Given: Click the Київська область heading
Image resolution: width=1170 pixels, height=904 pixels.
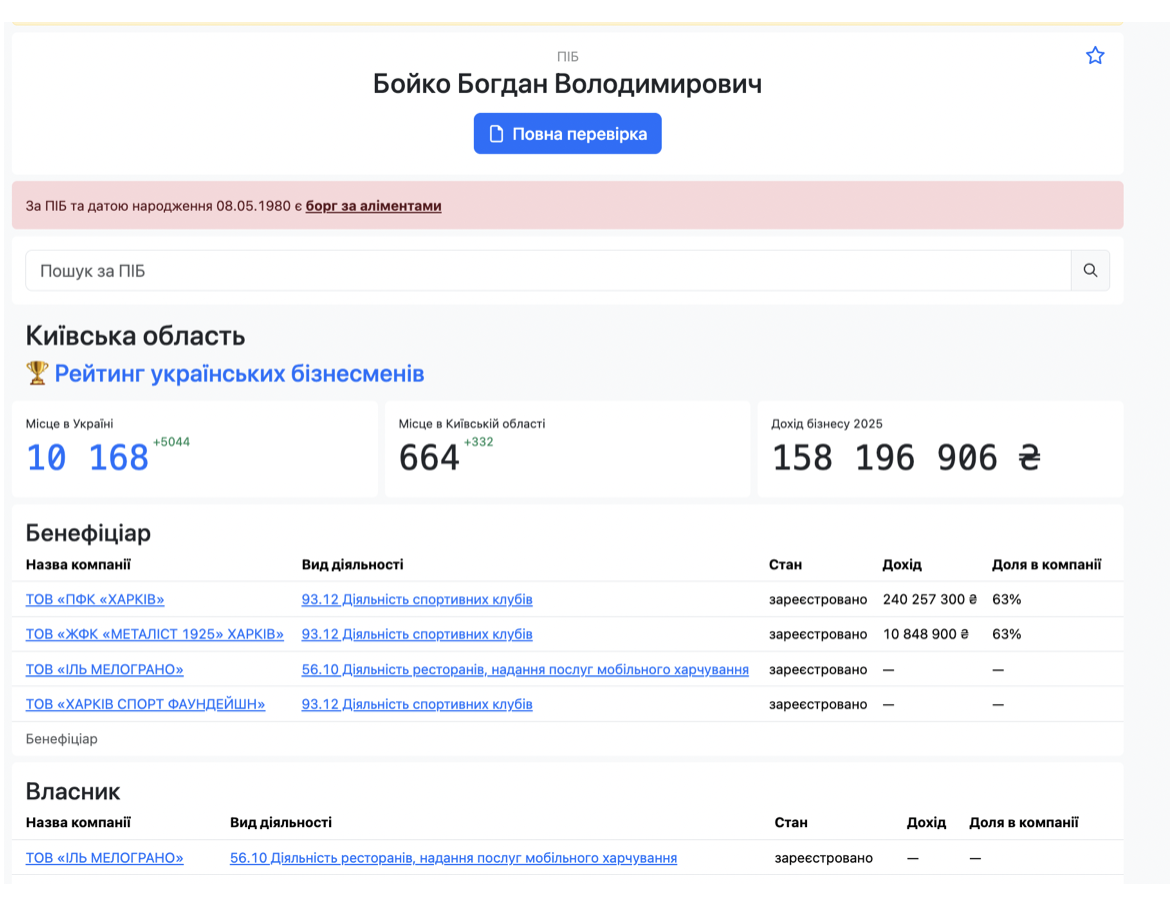Looking at the screenshot, I should 135,336.
